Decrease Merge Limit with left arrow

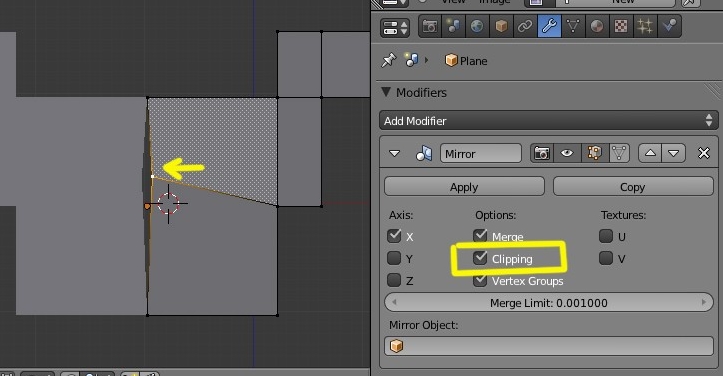pyautogui.click(x=394, y=303)
